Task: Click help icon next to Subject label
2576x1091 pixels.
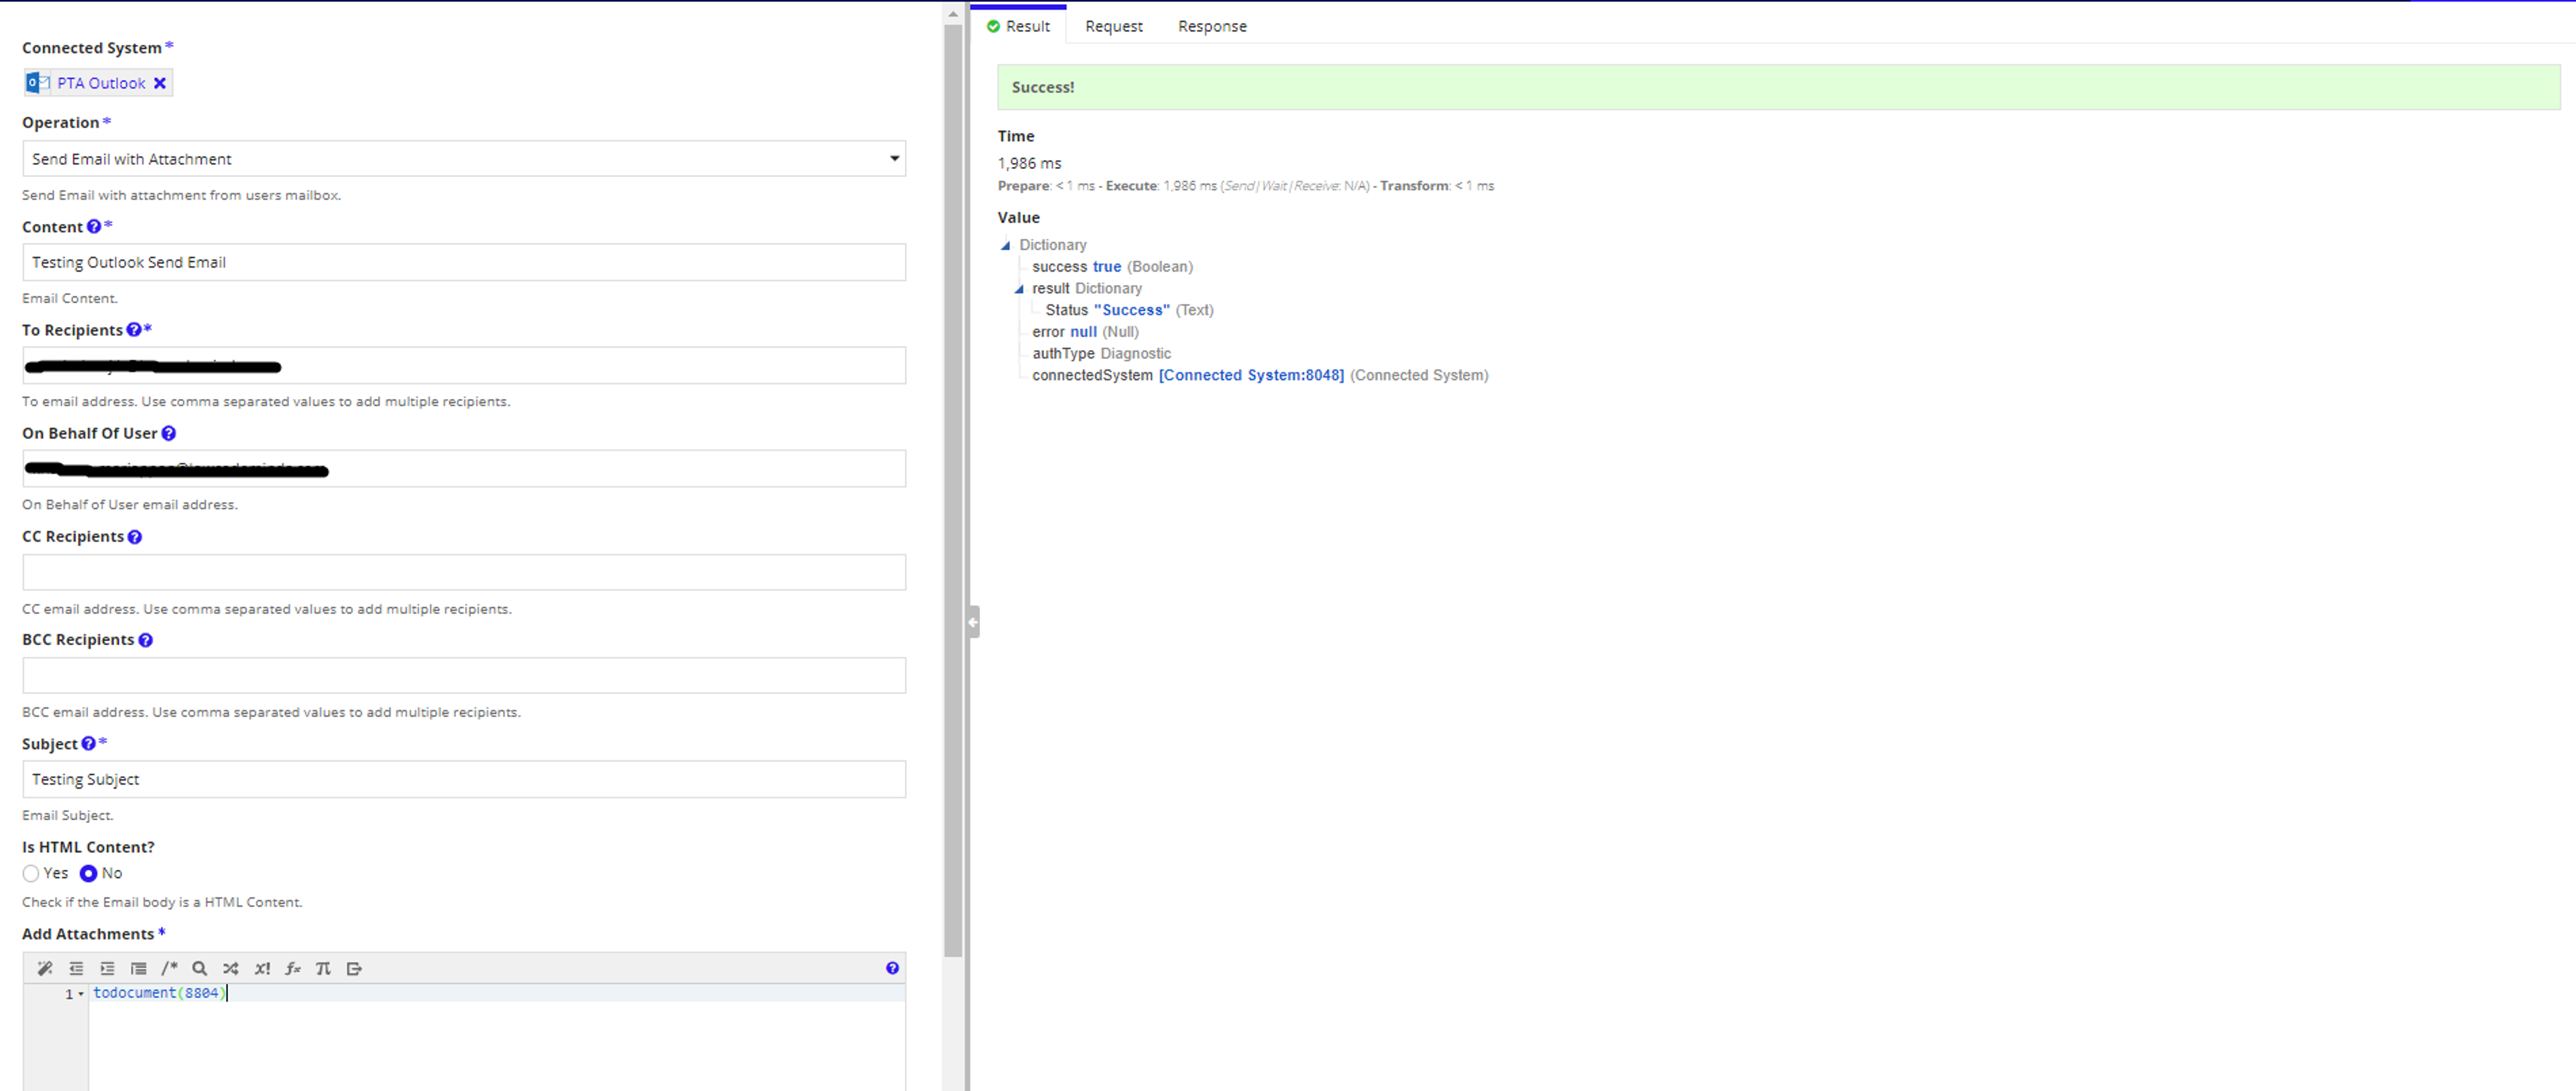Action: coord(88,743)
